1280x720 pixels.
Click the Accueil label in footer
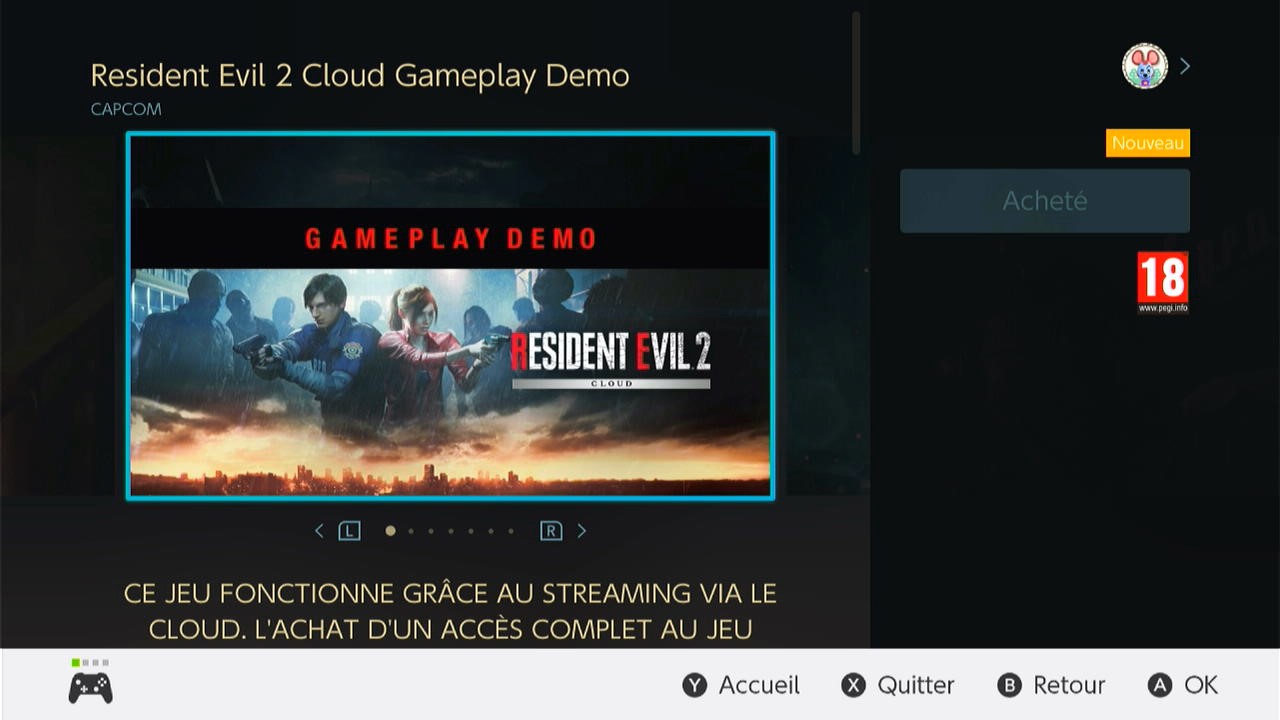coord(759,685)
